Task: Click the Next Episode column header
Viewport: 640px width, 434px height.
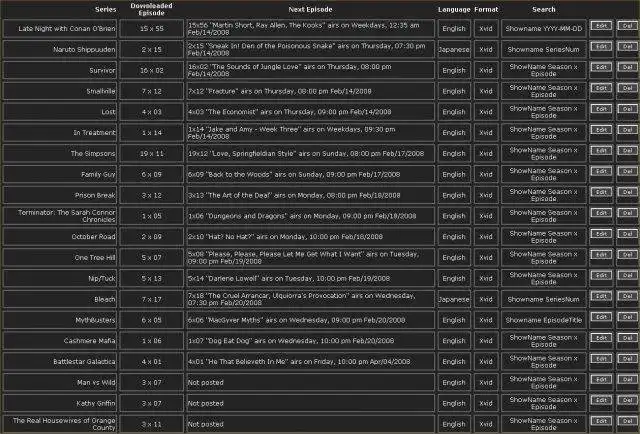Action: (x=310, y=9)
